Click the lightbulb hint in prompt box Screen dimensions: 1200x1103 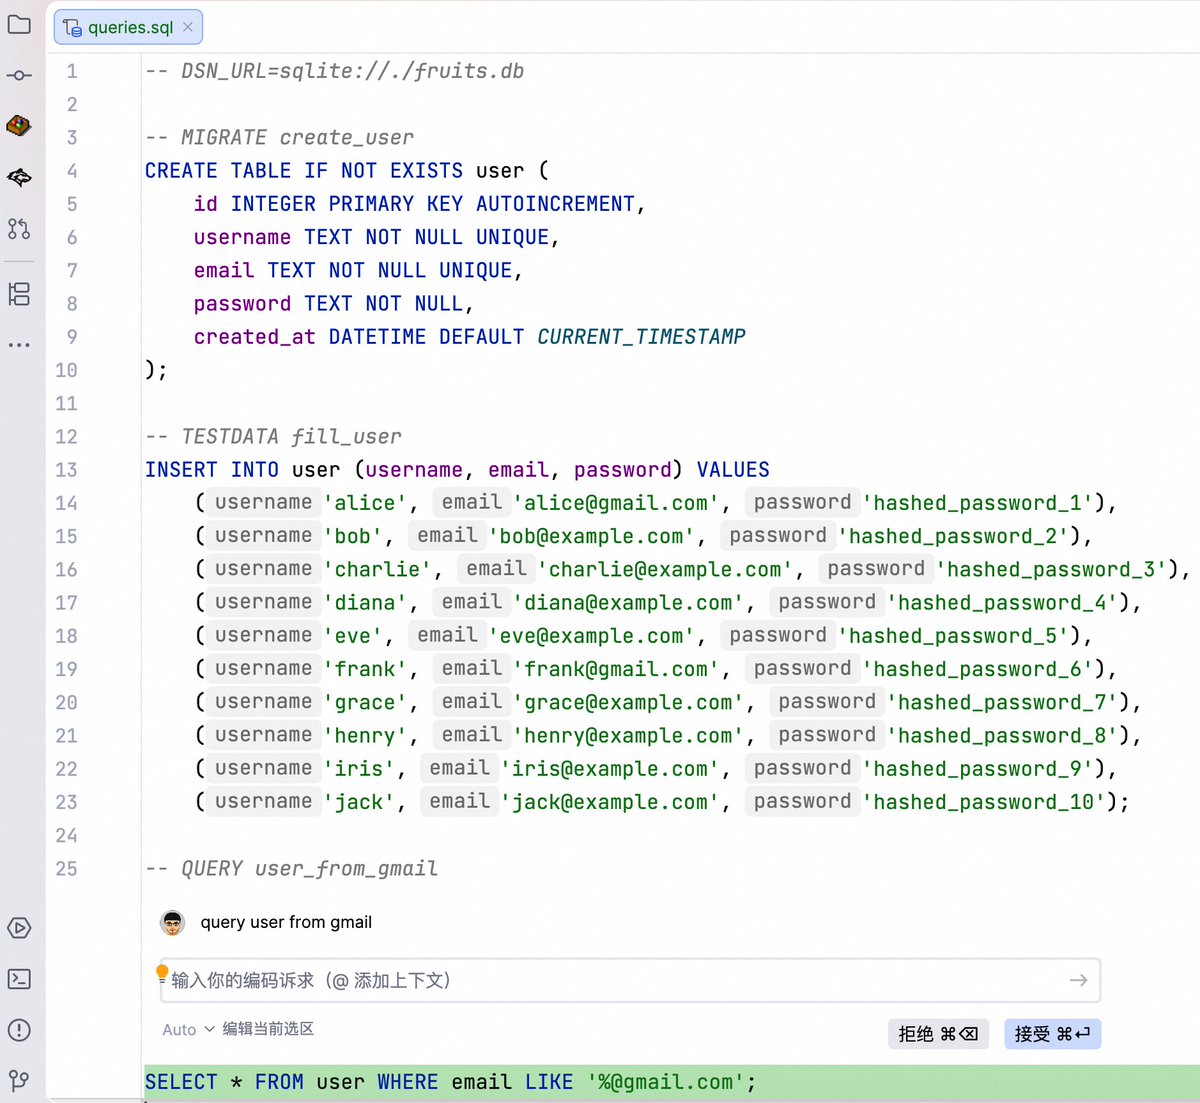tap(162, 973)
